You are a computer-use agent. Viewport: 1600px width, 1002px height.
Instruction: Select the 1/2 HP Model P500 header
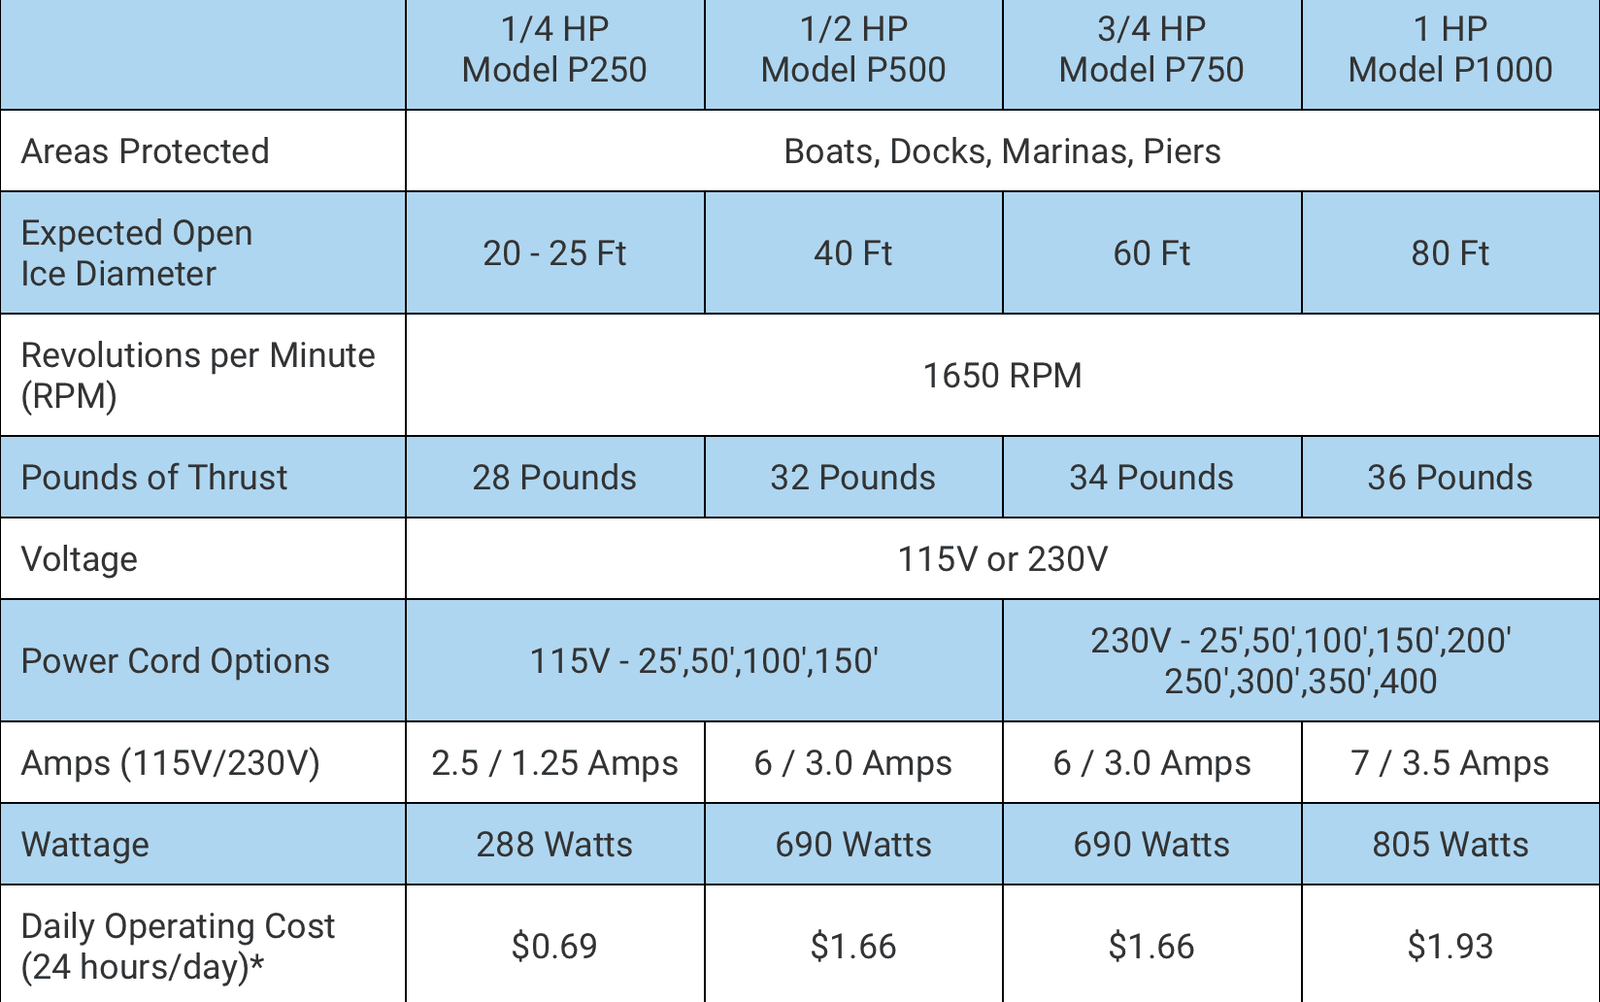pos(853,50)
